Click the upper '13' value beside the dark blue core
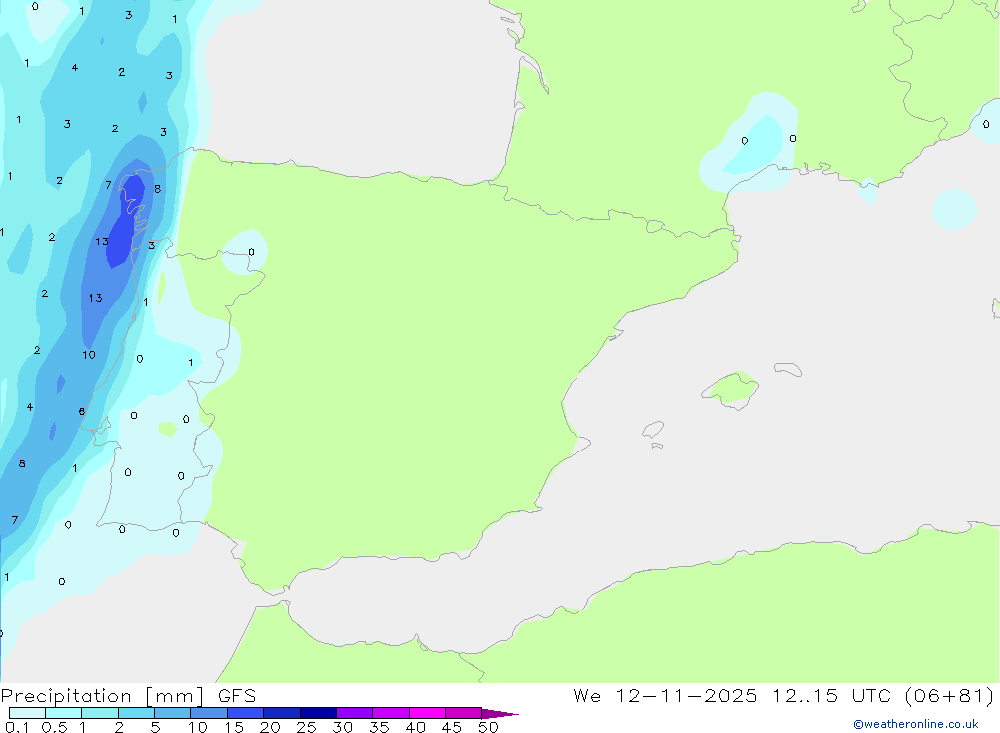 tap(102, 242)
